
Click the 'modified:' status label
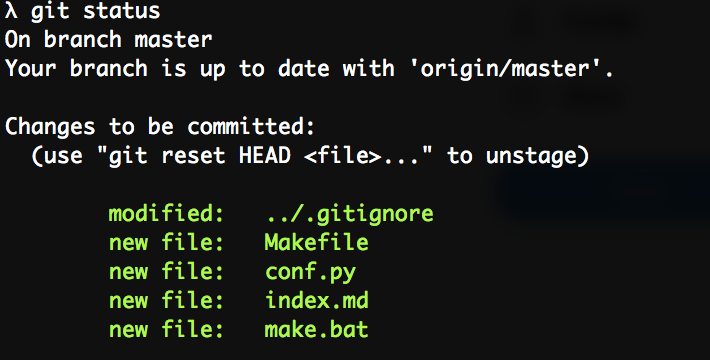(167, 214)
